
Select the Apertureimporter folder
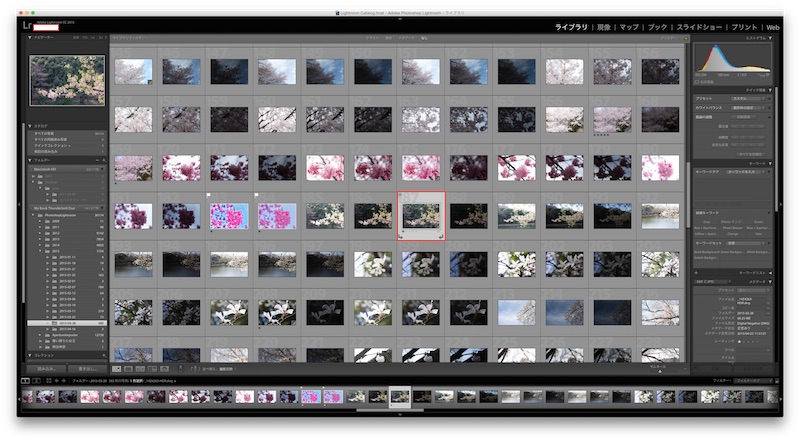tap(66, 335)
